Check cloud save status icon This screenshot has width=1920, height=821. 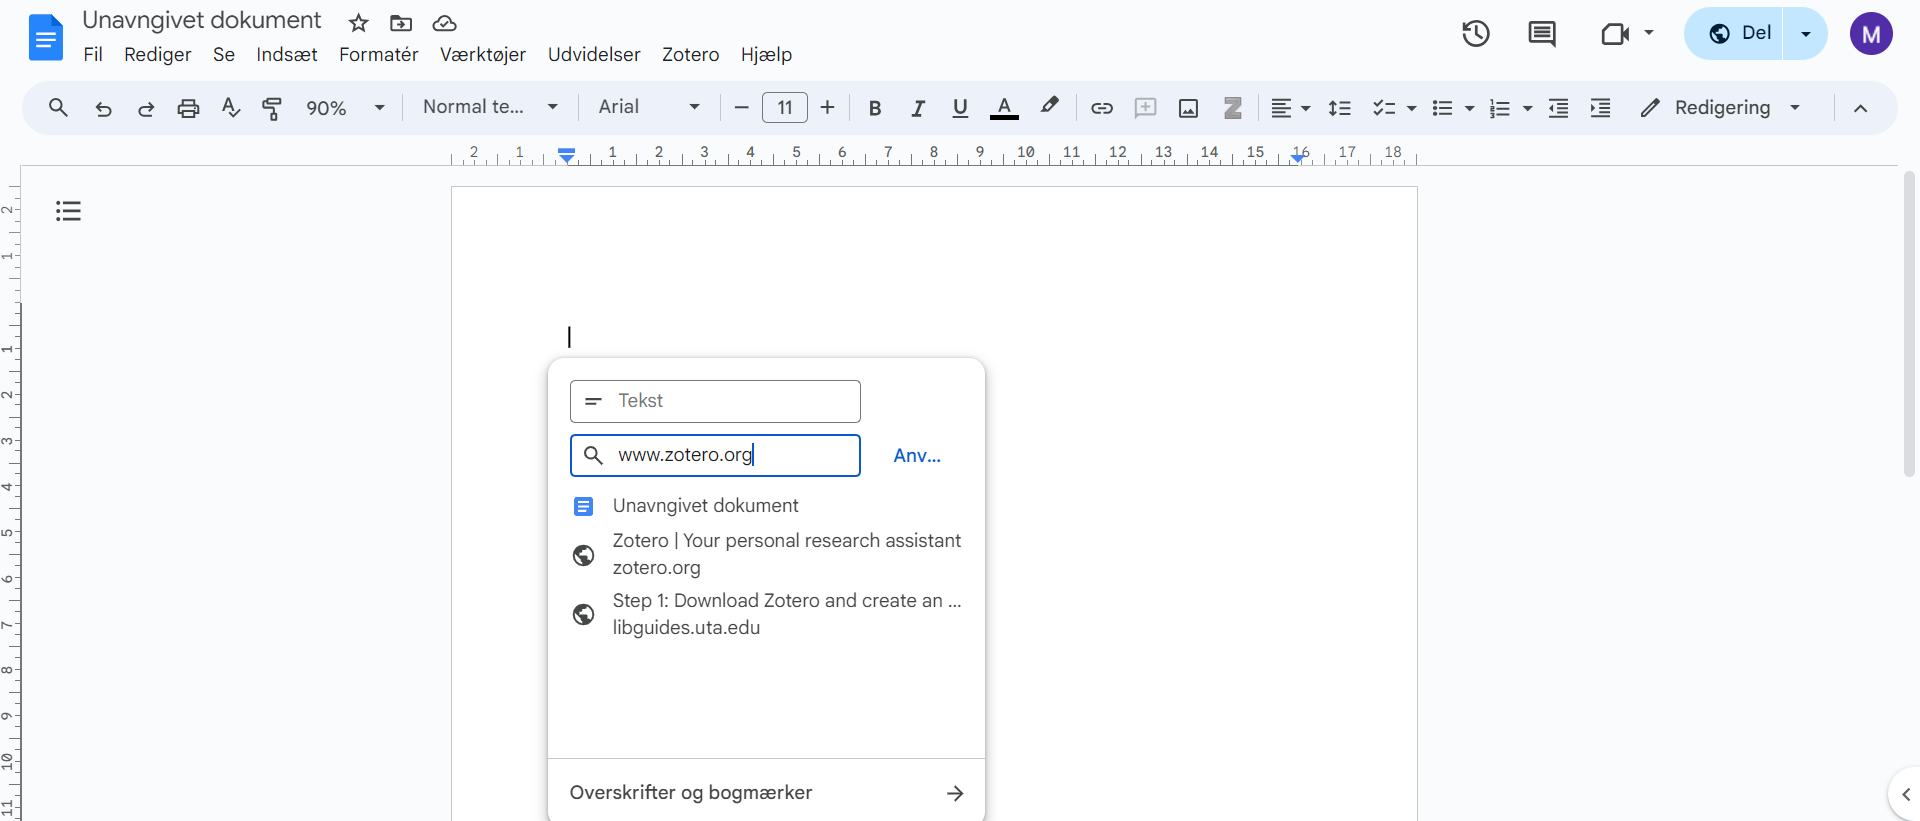point(445,23)
